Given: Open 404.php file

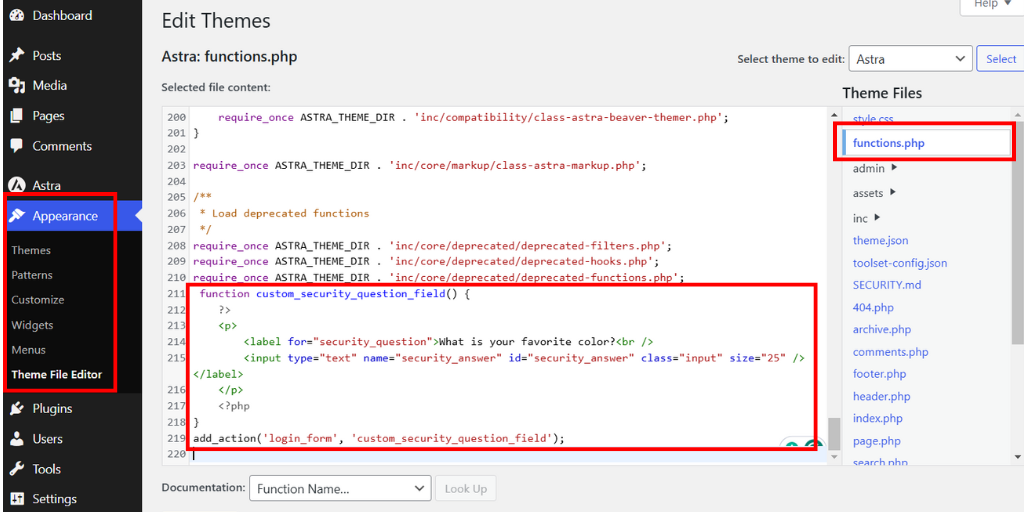Looking at the screenshot, I should (x=873, y=308).
